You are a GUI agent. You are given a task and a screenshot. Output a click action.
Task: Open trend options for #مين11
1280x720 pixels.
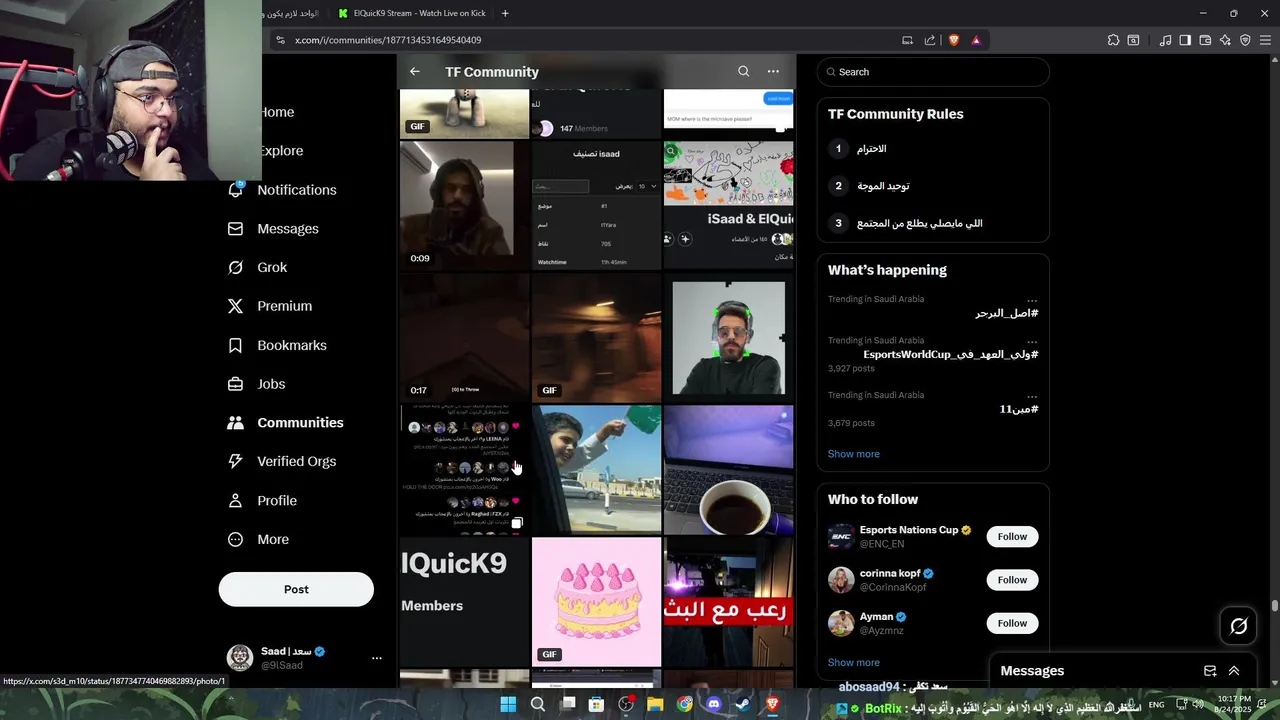(x=1032, y=396)
